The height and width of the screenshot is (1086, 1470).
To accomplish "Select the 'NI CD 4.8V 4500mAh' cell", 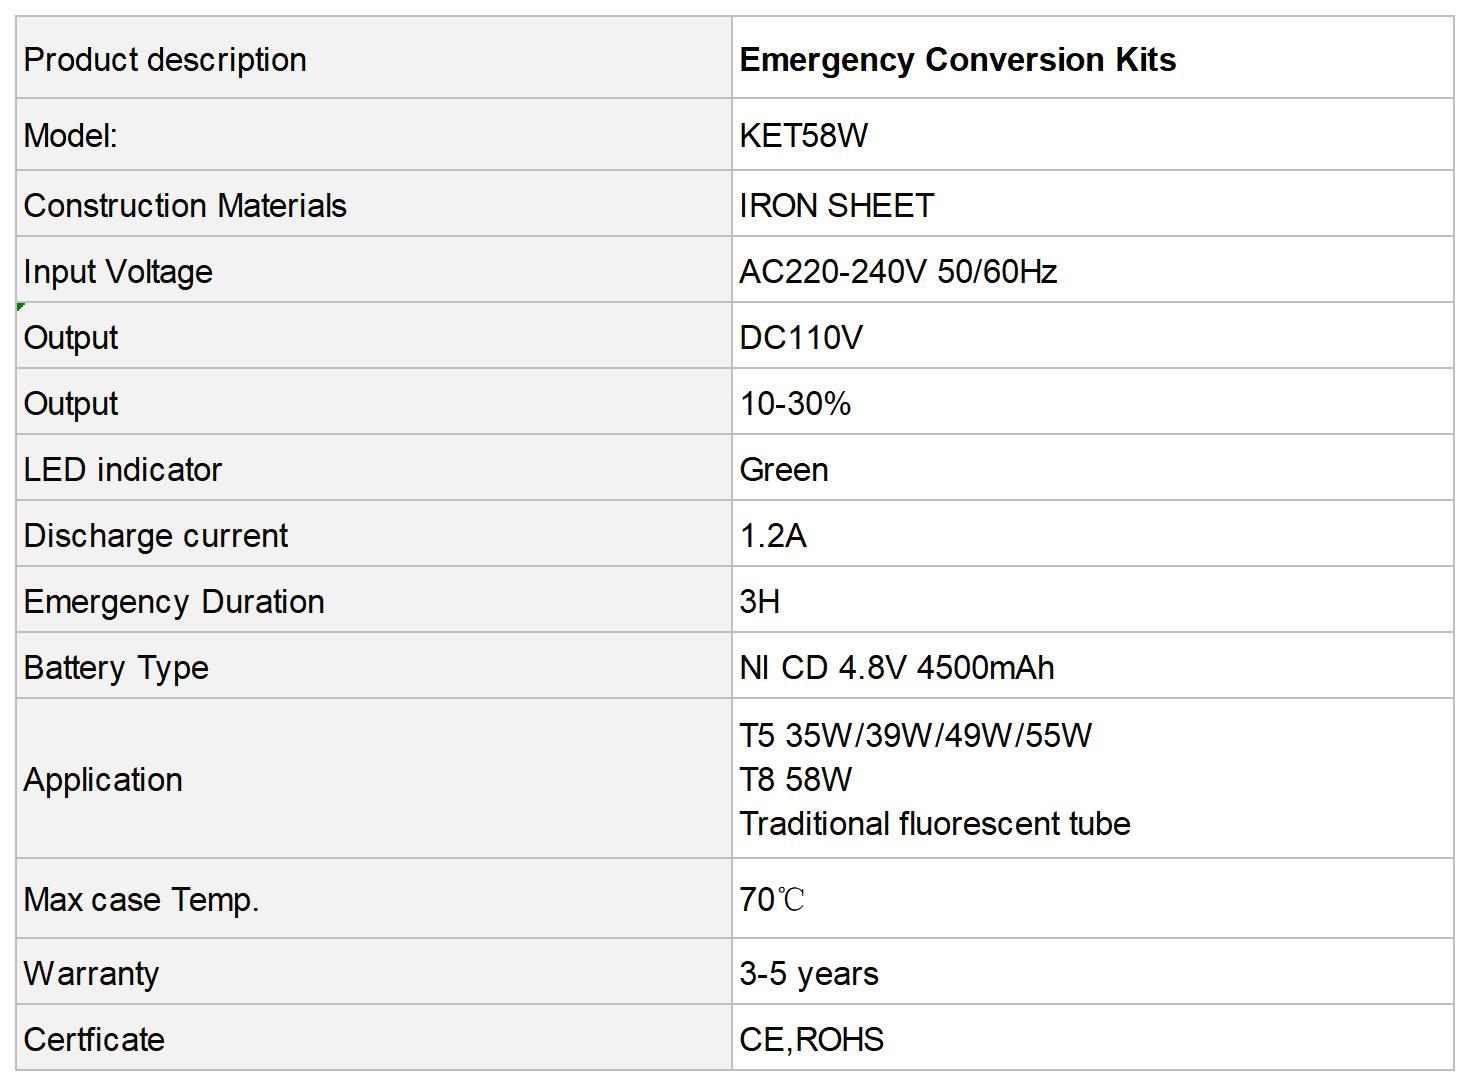I will pos(1092,666).
